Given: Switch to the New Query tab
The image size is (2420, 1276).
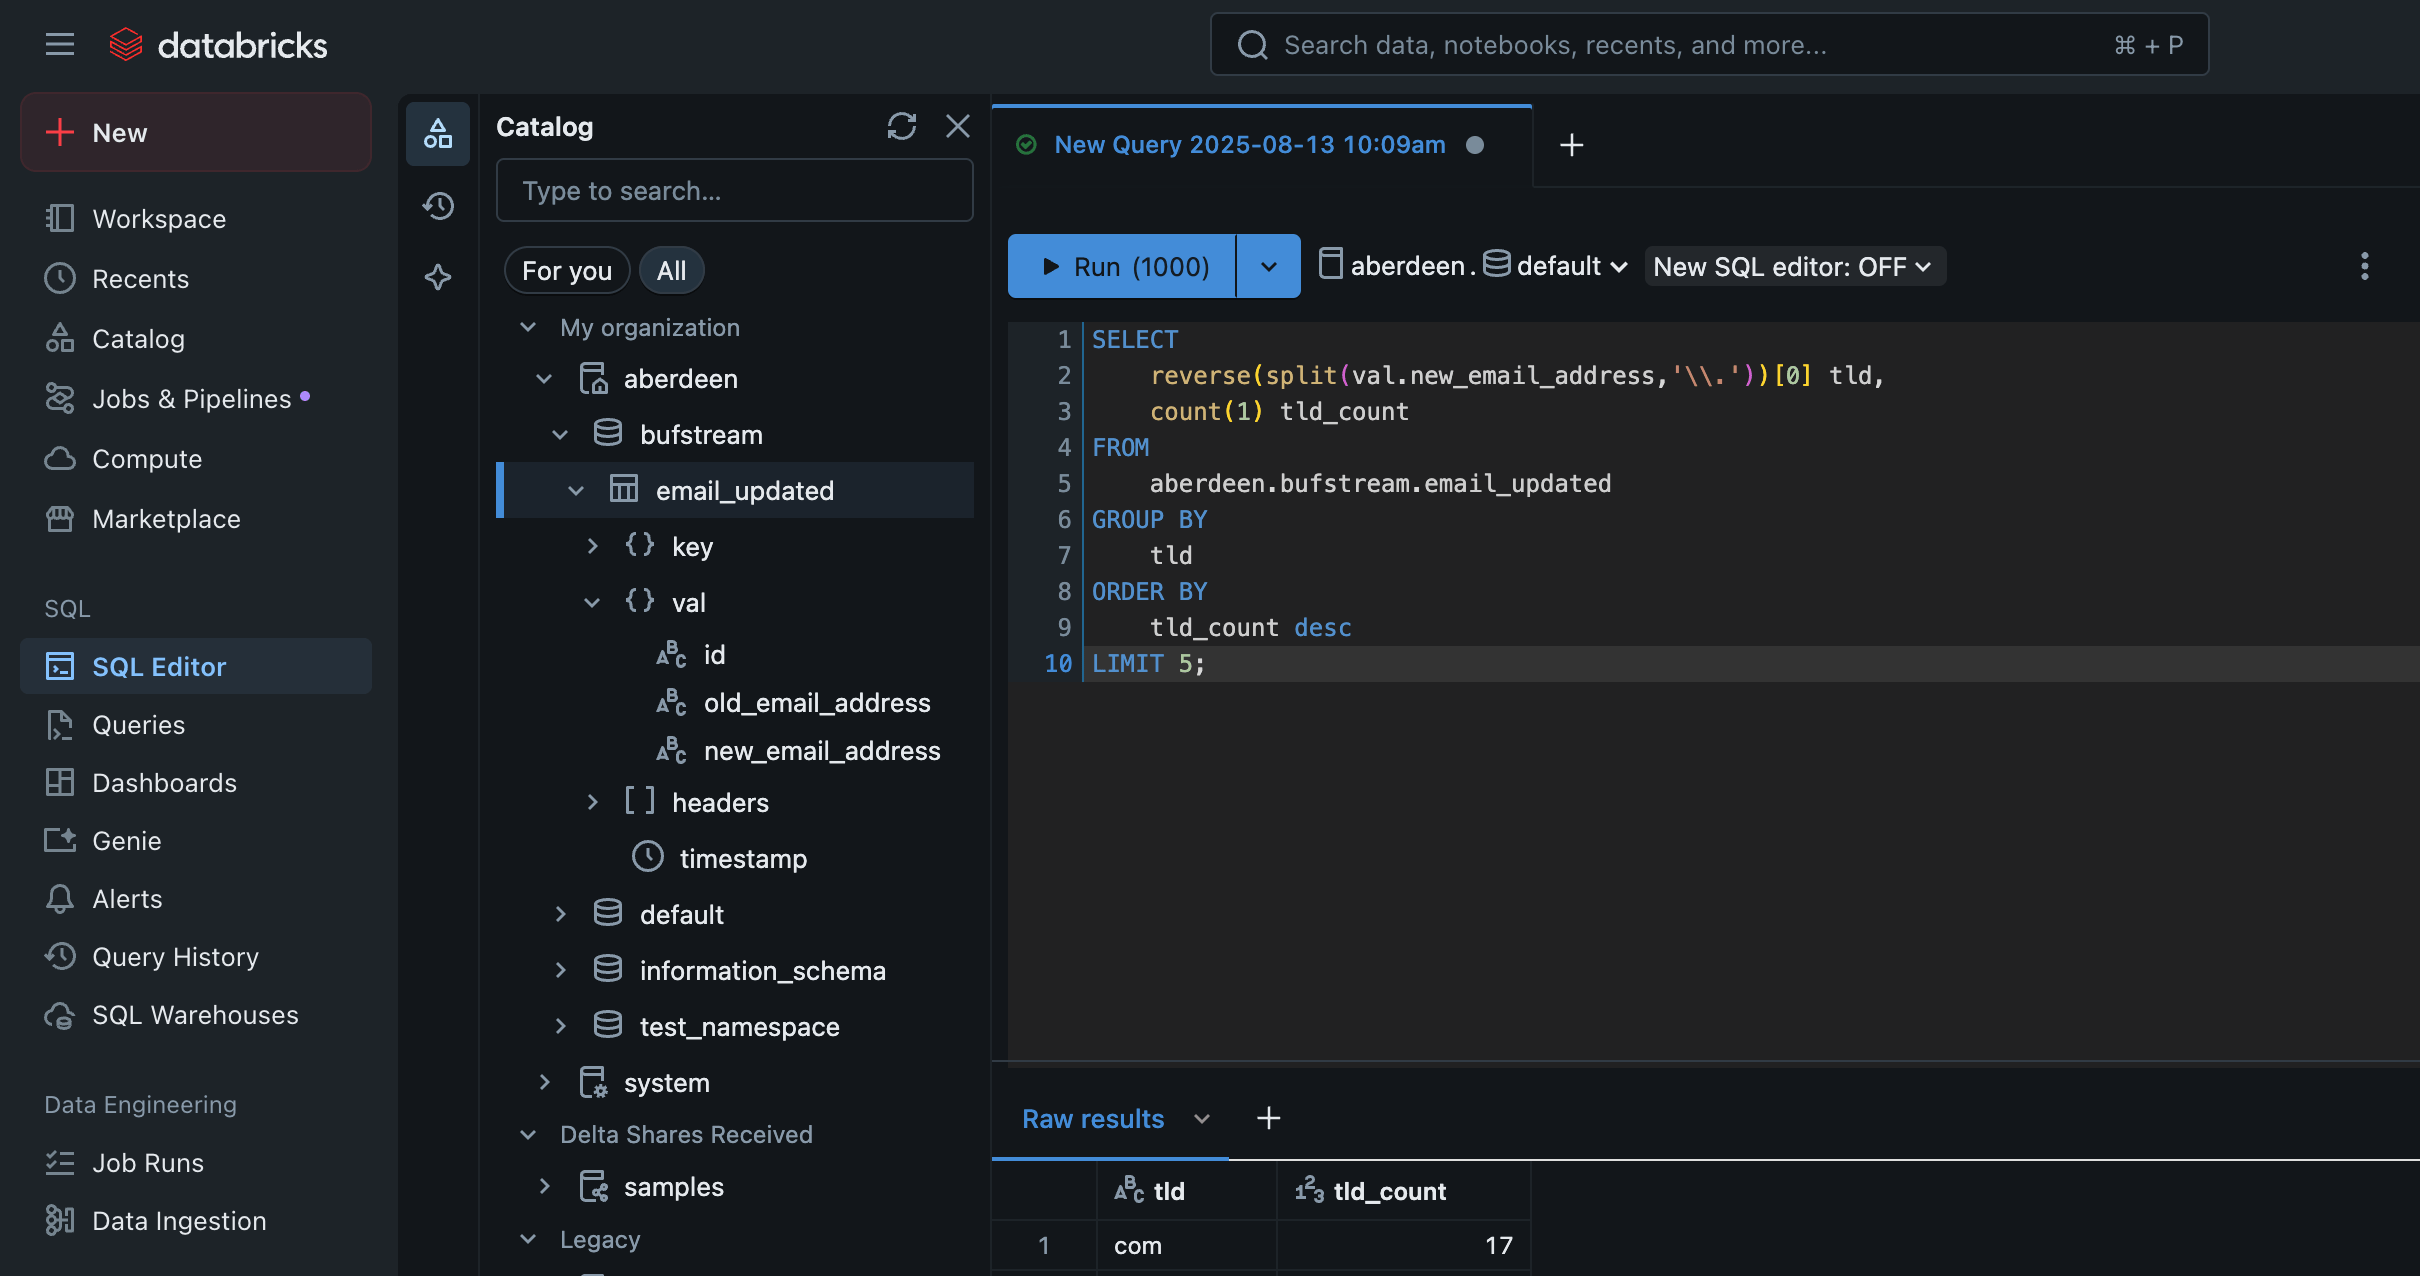Looking at the screenshot, I should 1249,144.
